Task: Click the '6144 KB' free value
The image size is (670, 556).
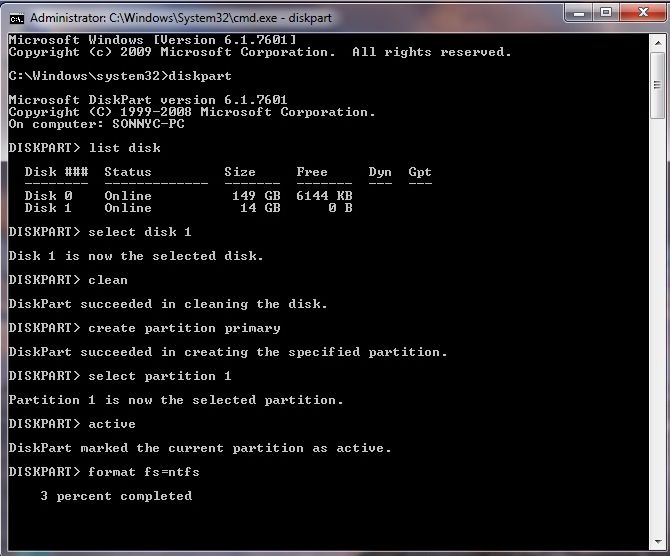Action: pos(324,196)
